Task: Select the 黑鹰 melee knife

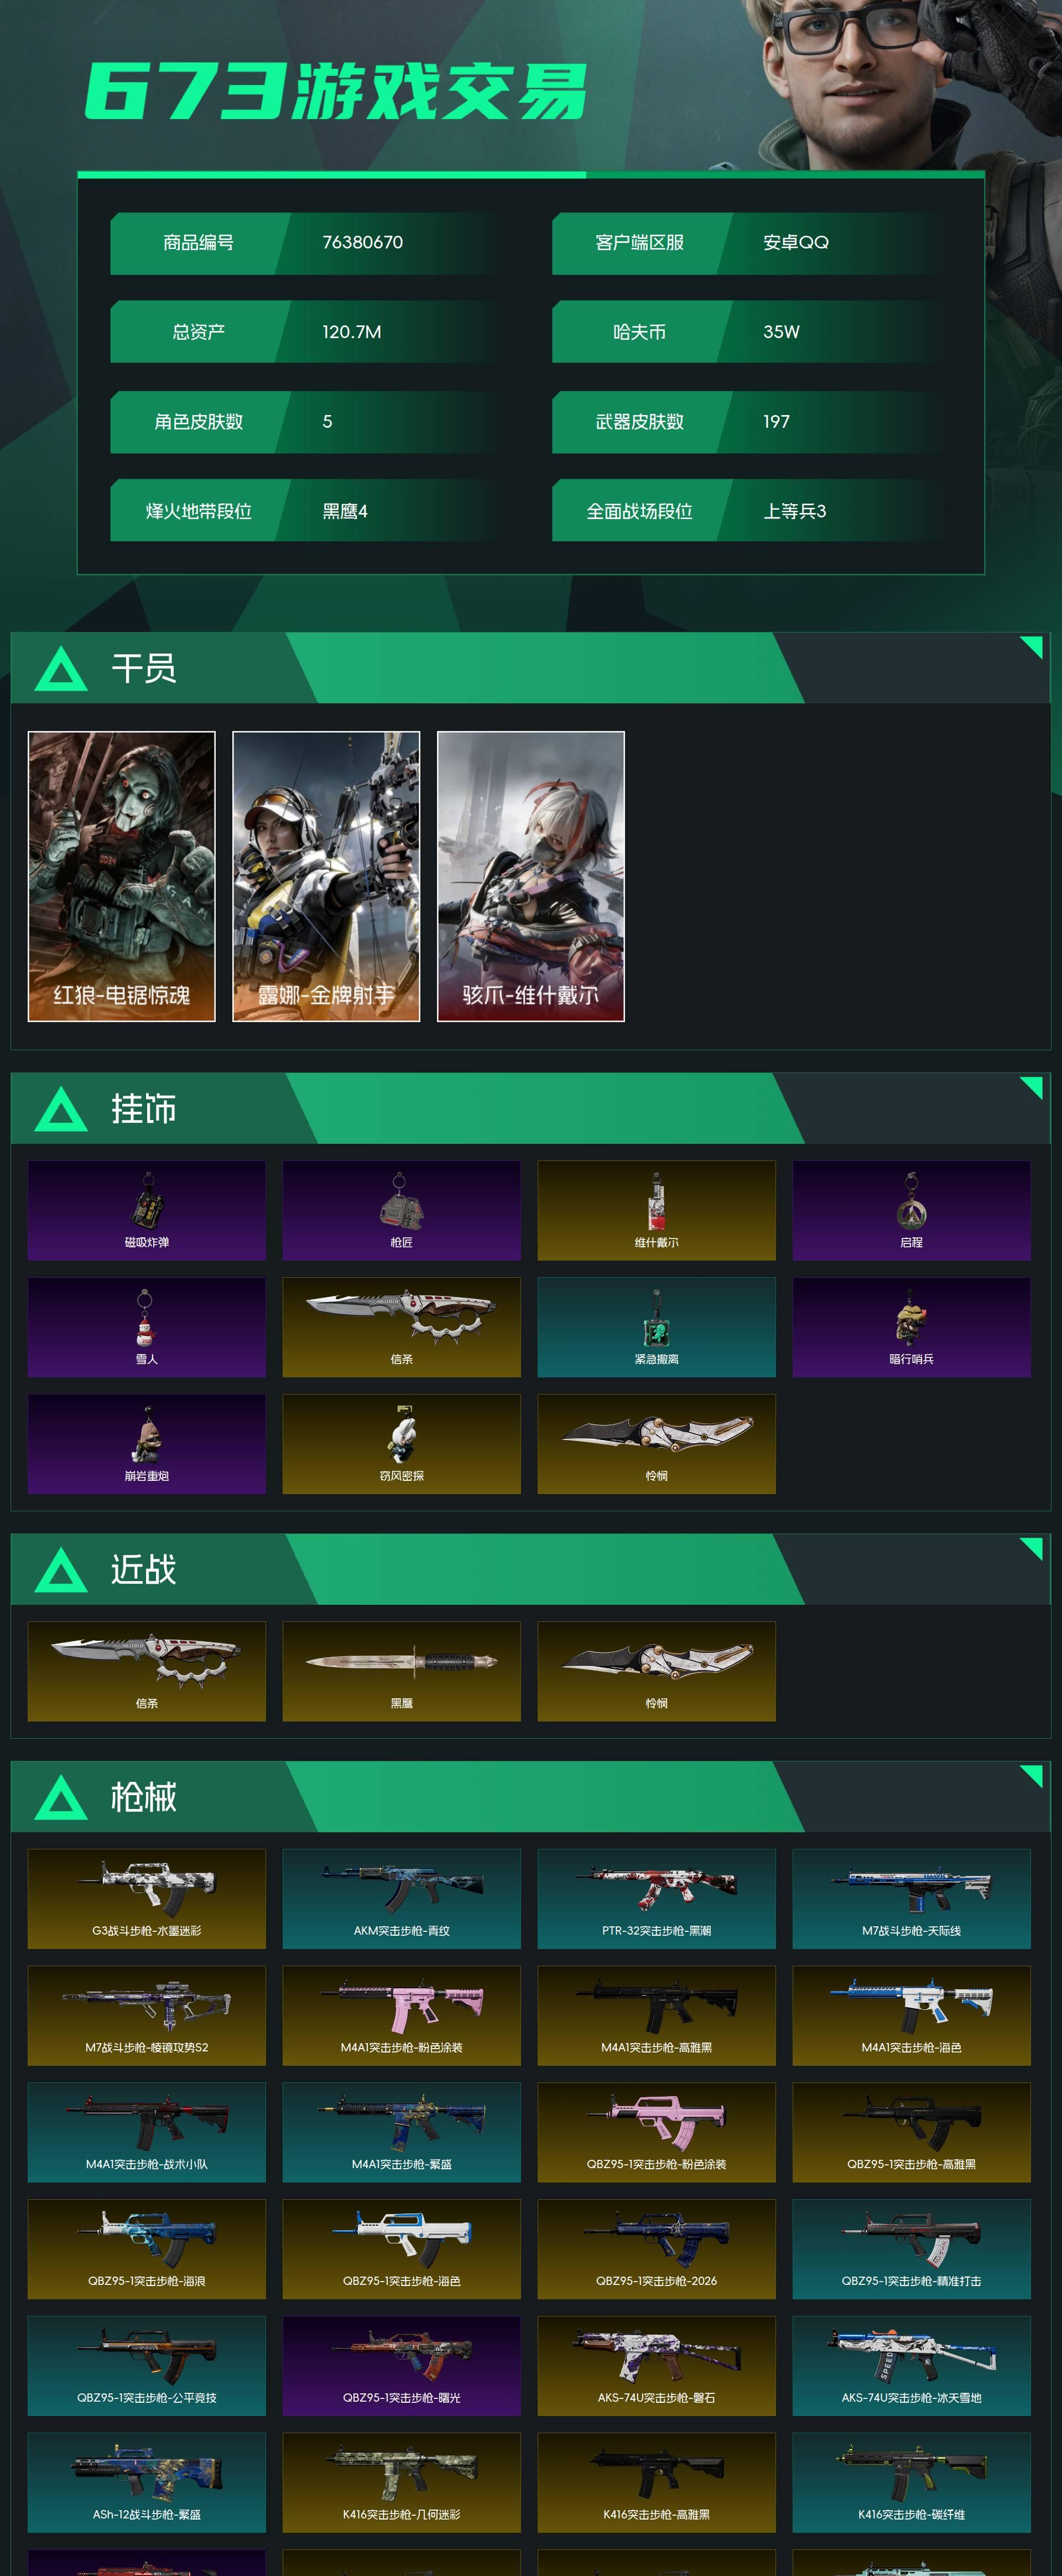Action: (401, 1671)
